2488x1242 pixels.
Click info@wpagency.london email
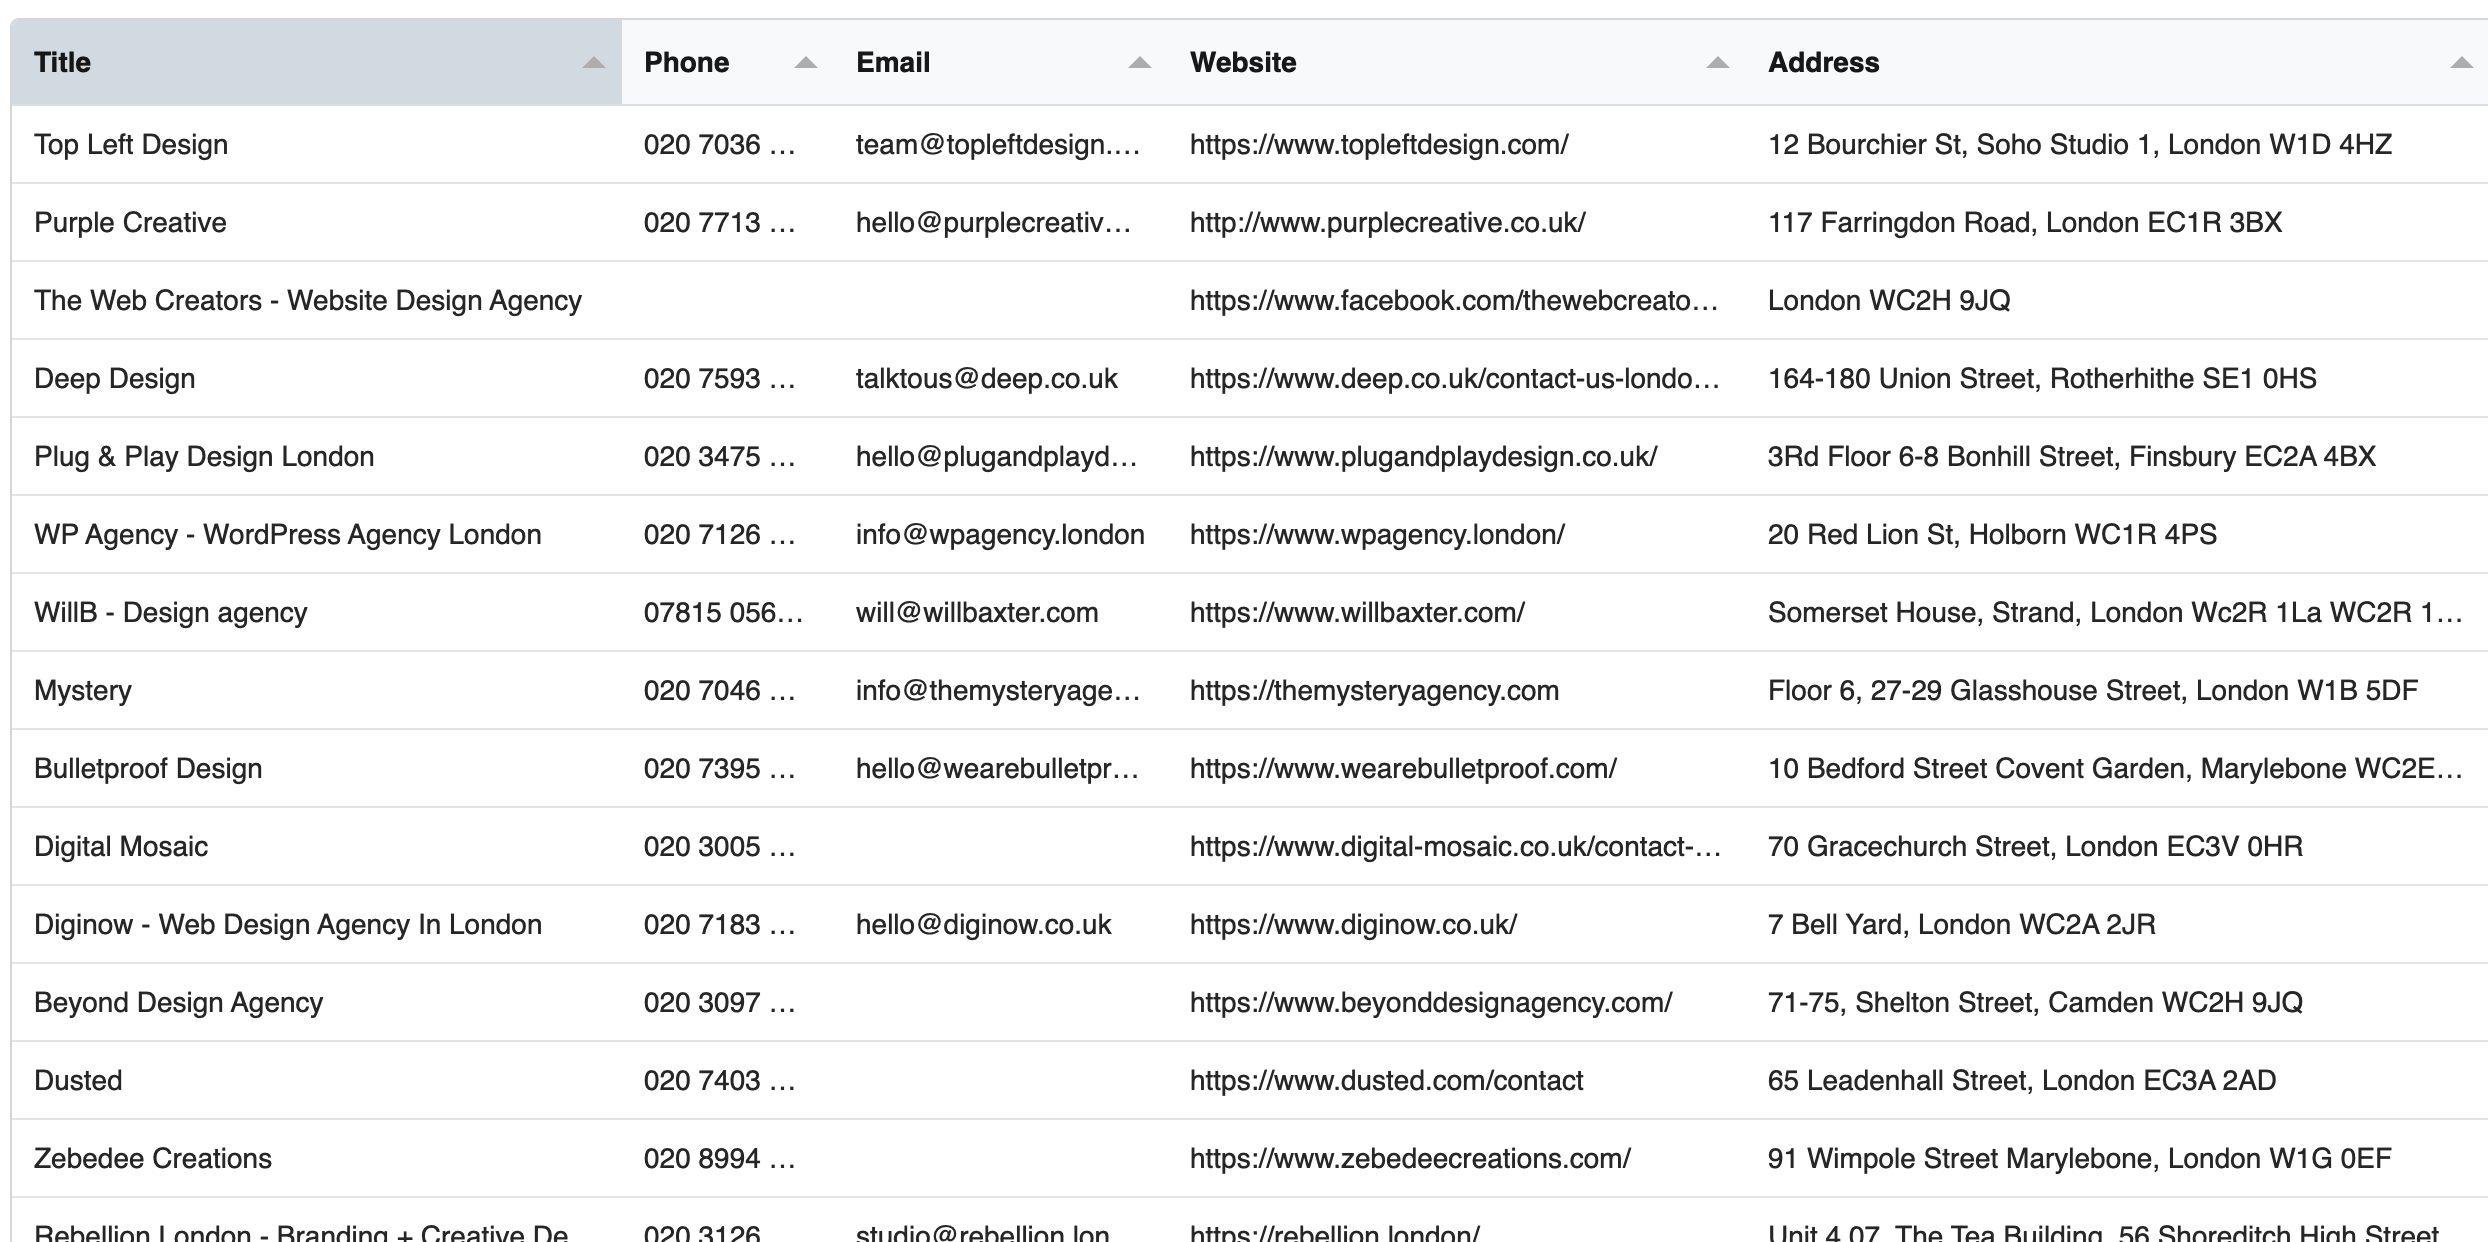pos(1000,534)
